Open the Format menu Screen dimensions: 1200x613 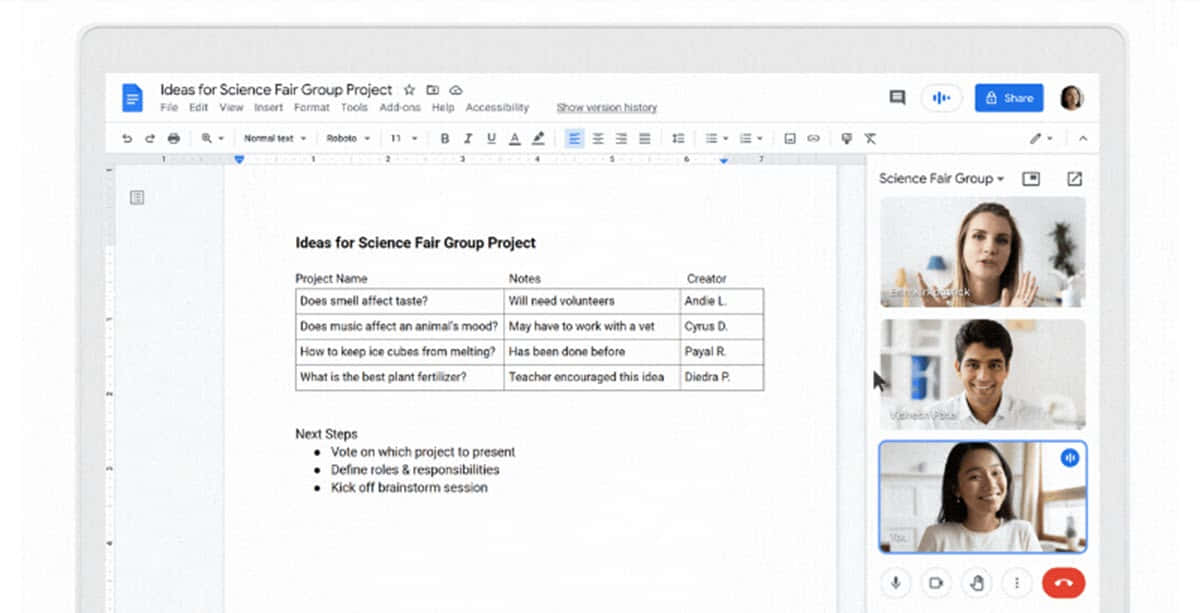[311, 108]
